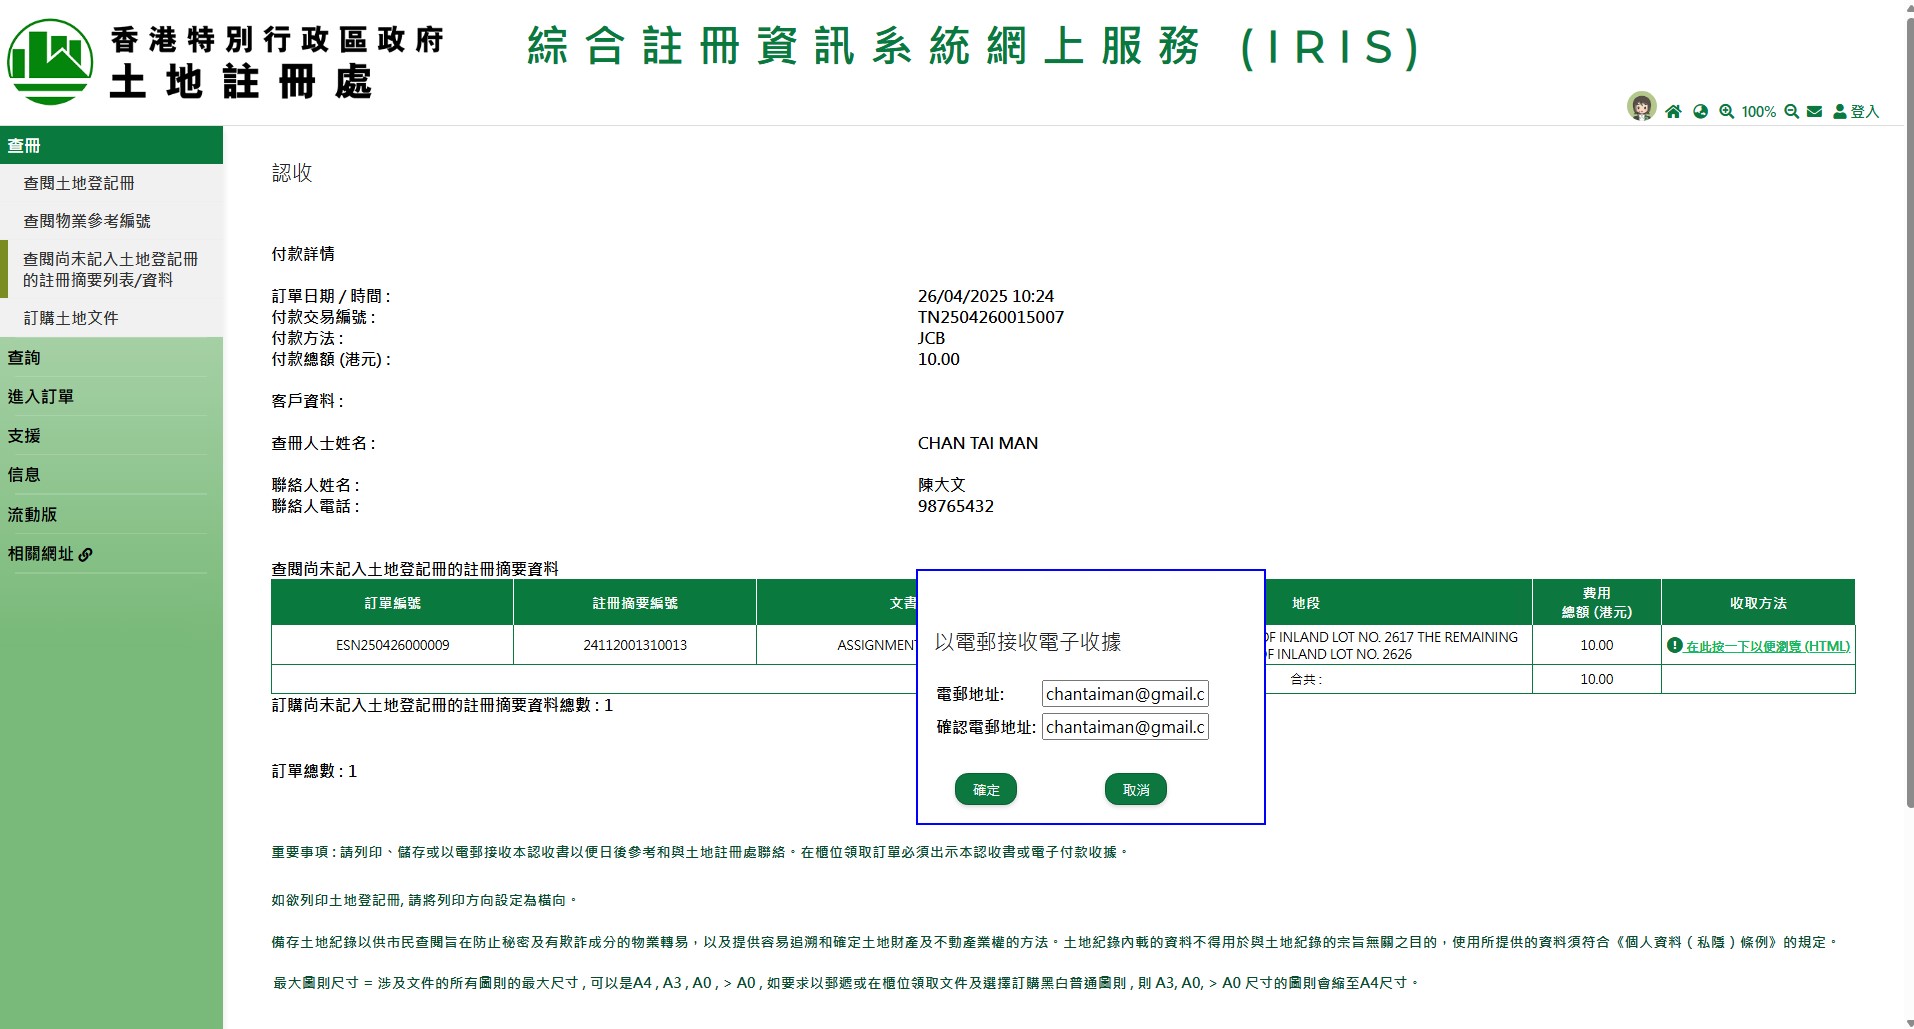This screenshot has height=1029, width=1914.
Task: Click the order date 26/04/2025 10:24
Action: (986, 296)
